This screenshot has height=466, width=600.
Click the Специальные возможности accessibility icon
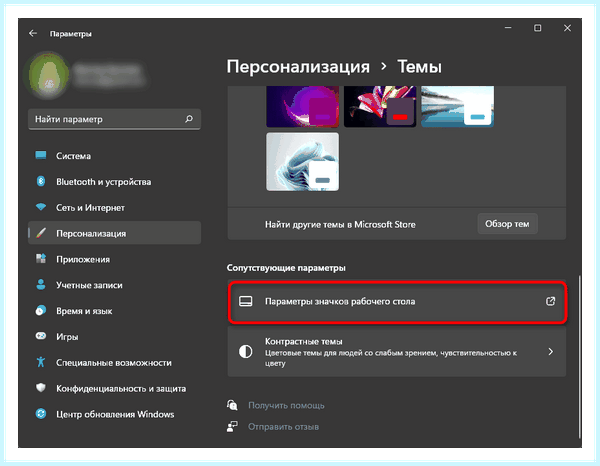coord(41,362)
